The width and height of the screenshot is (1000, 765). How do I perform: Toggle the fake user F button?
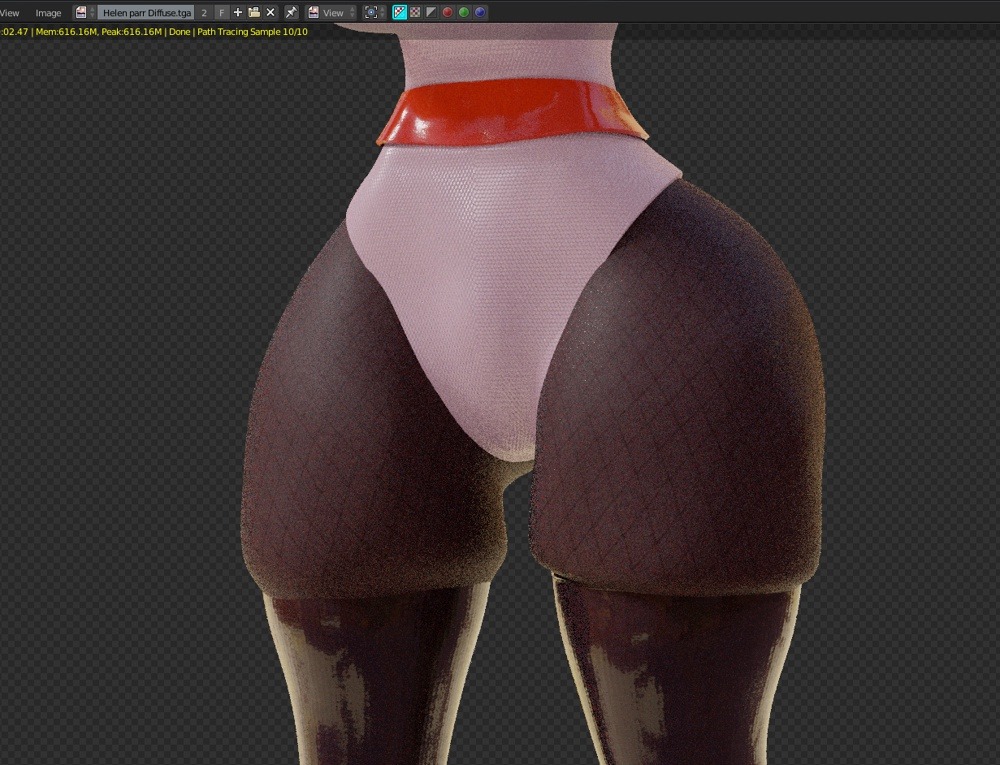[x=221, y=13]
